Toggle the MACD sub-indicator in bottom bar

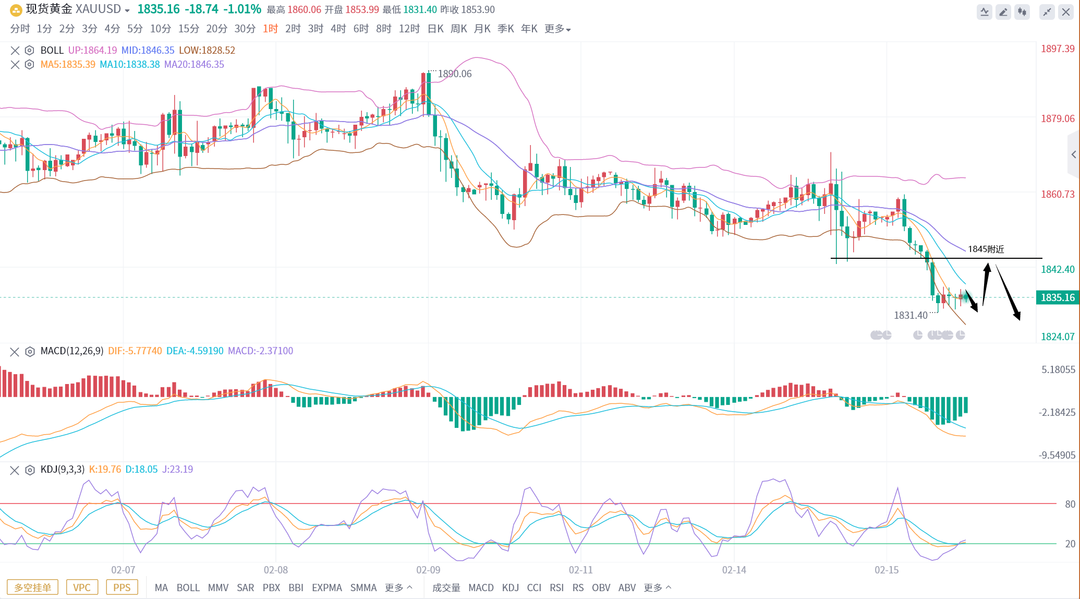tap(481, 588)
